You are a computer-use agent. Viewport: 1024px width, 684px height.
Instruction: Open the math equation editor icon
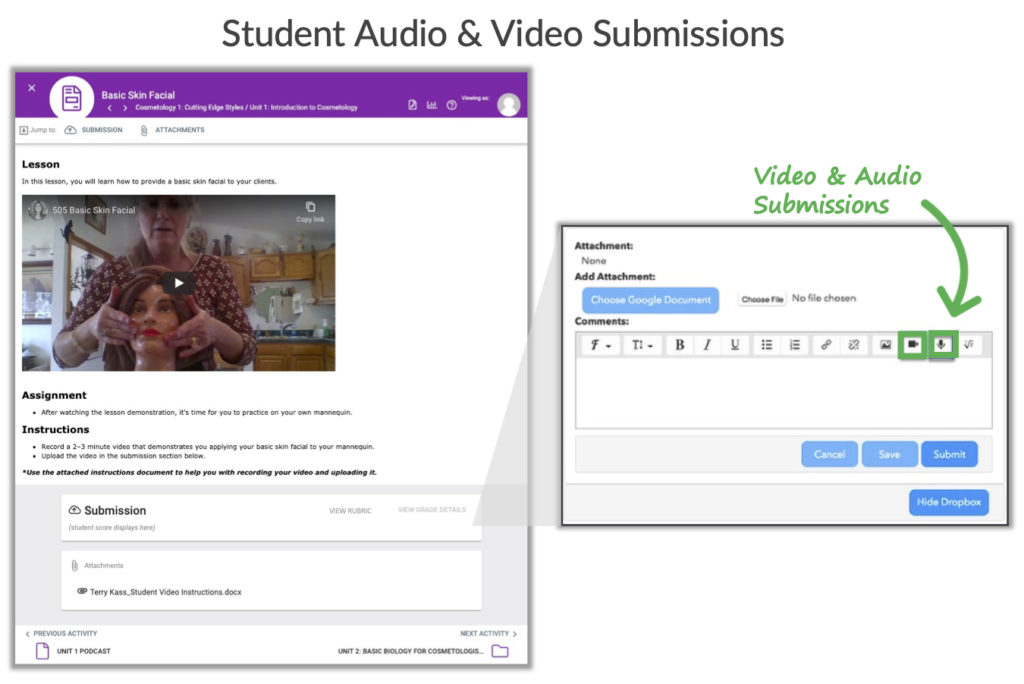968,345
